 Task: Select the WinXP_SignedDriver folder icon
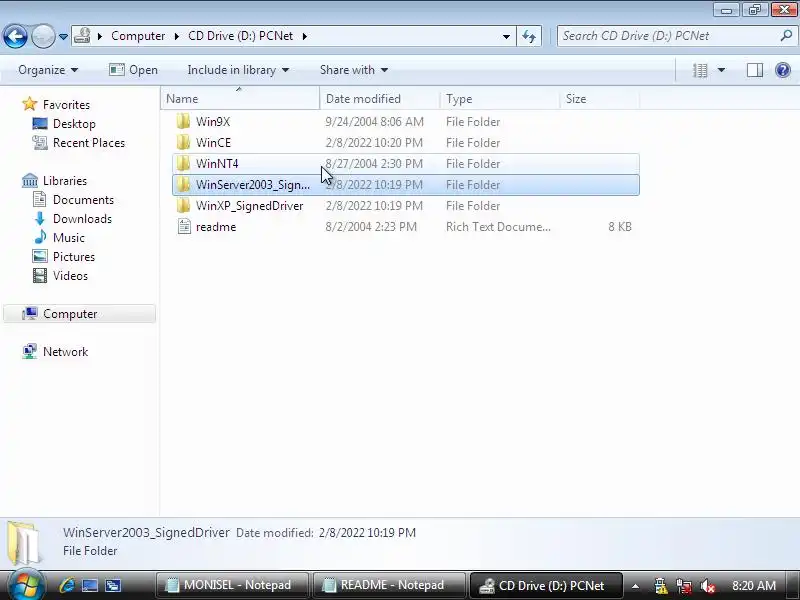[x=183, y=205]
